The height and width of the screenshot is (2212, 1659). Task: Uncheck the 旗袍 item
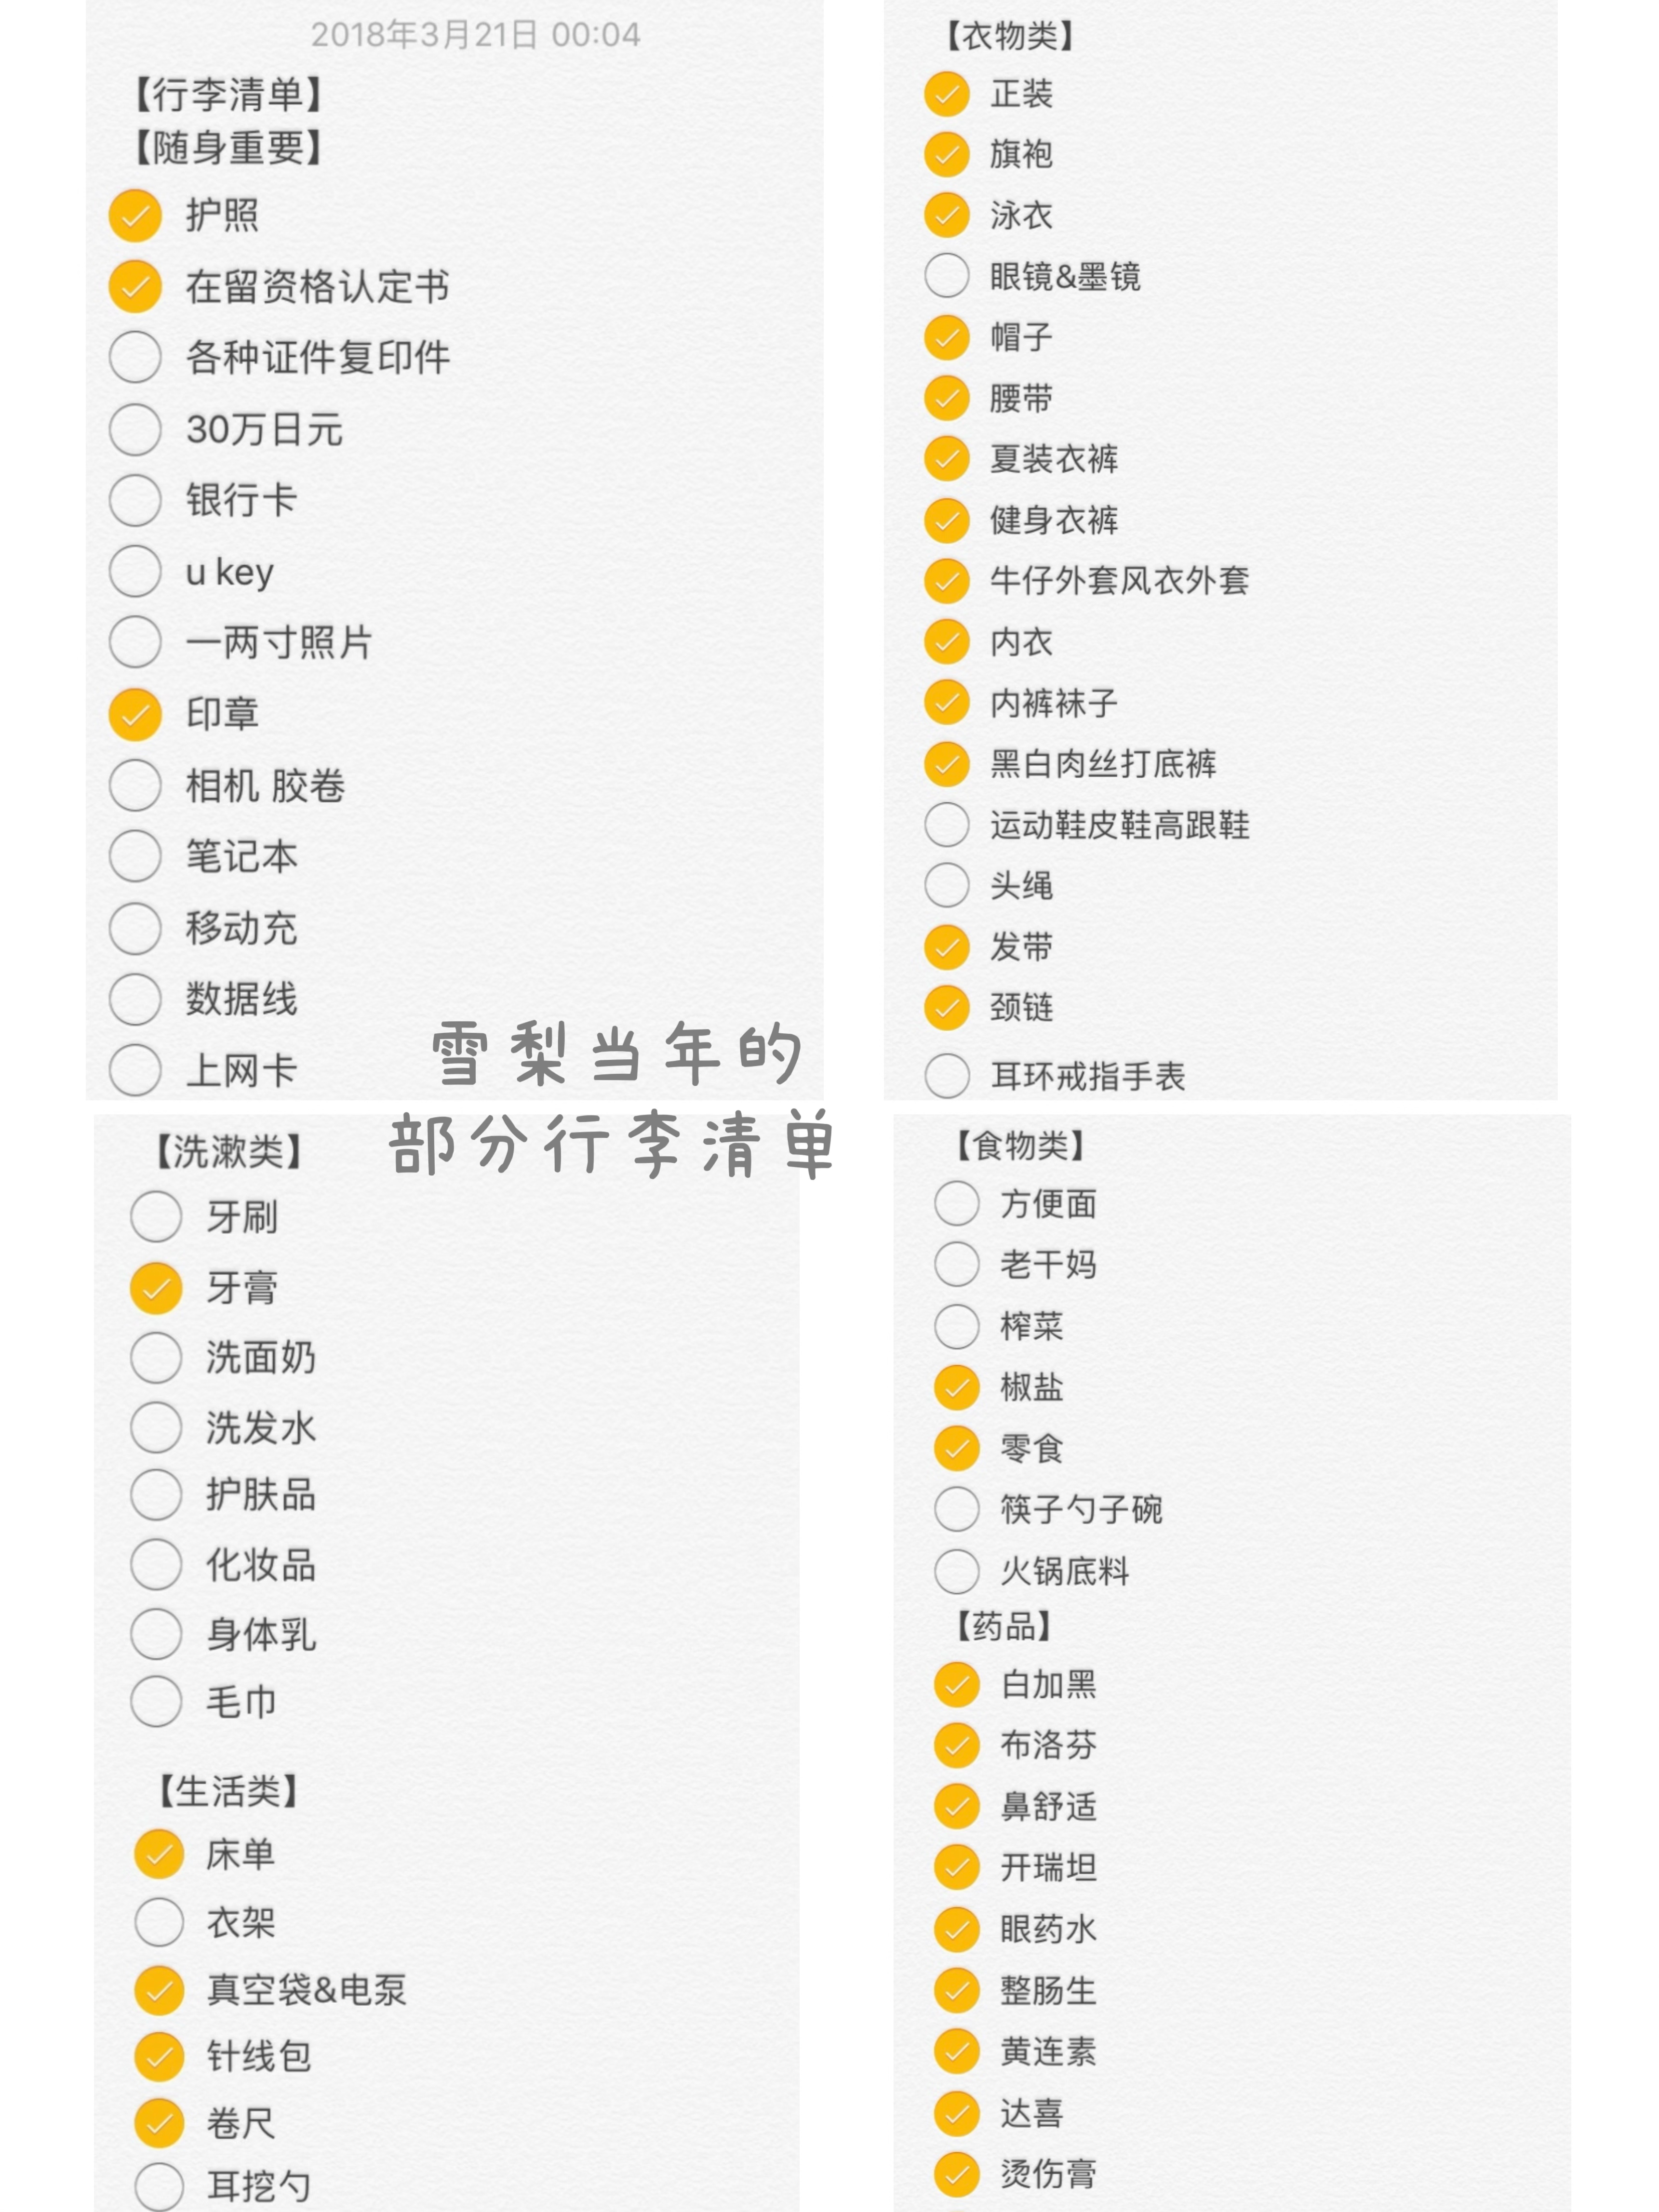[x=946, y=154]
